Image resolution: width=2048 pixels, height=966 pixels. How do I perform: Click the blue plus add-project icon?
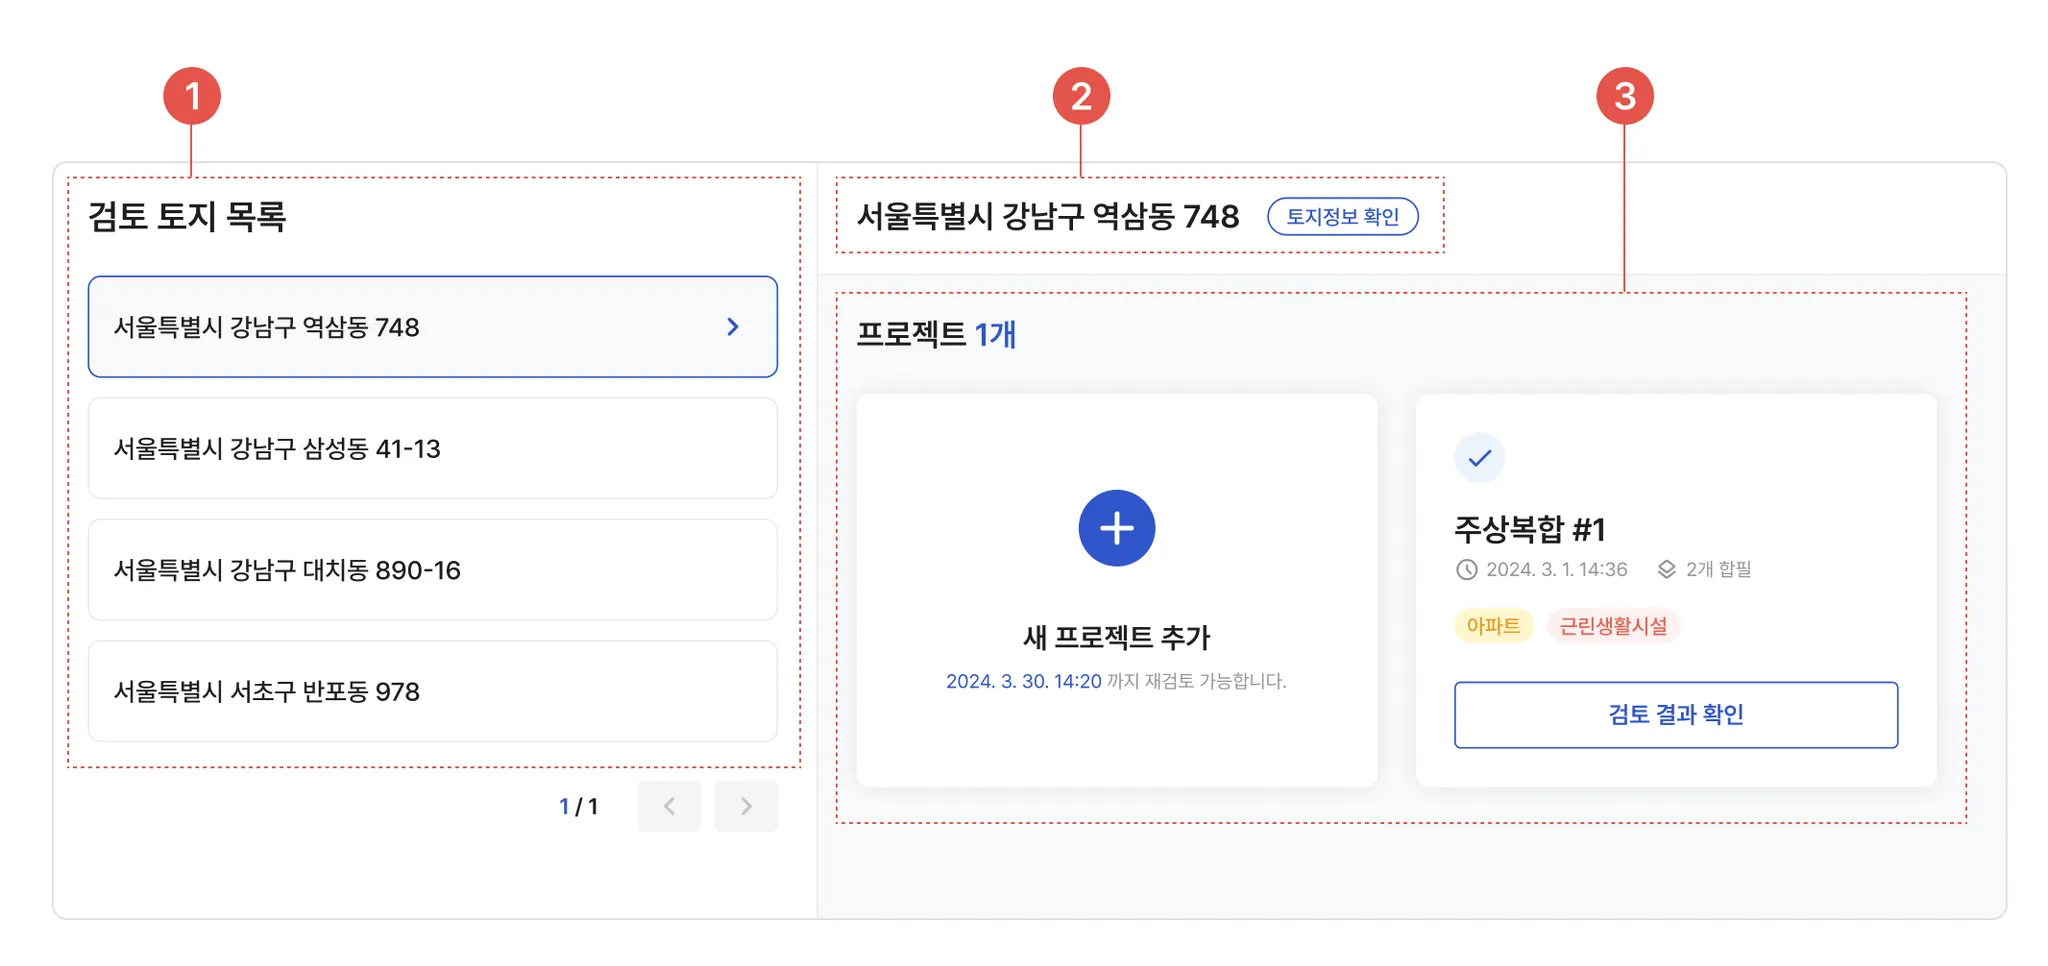tap(1116, 528)
